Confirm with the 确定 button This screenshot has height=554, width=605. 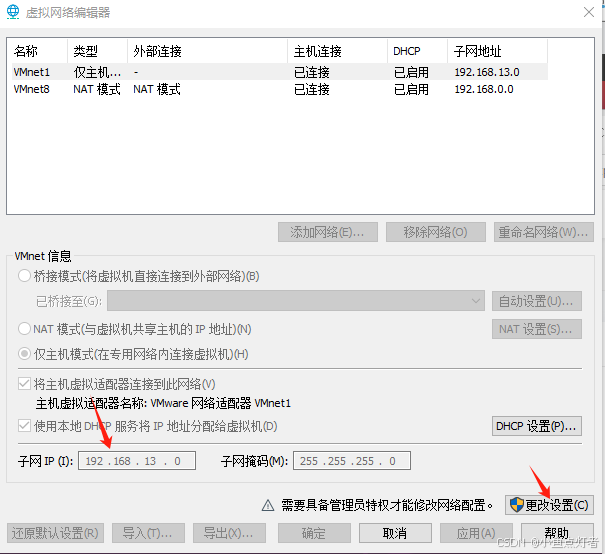314,533
